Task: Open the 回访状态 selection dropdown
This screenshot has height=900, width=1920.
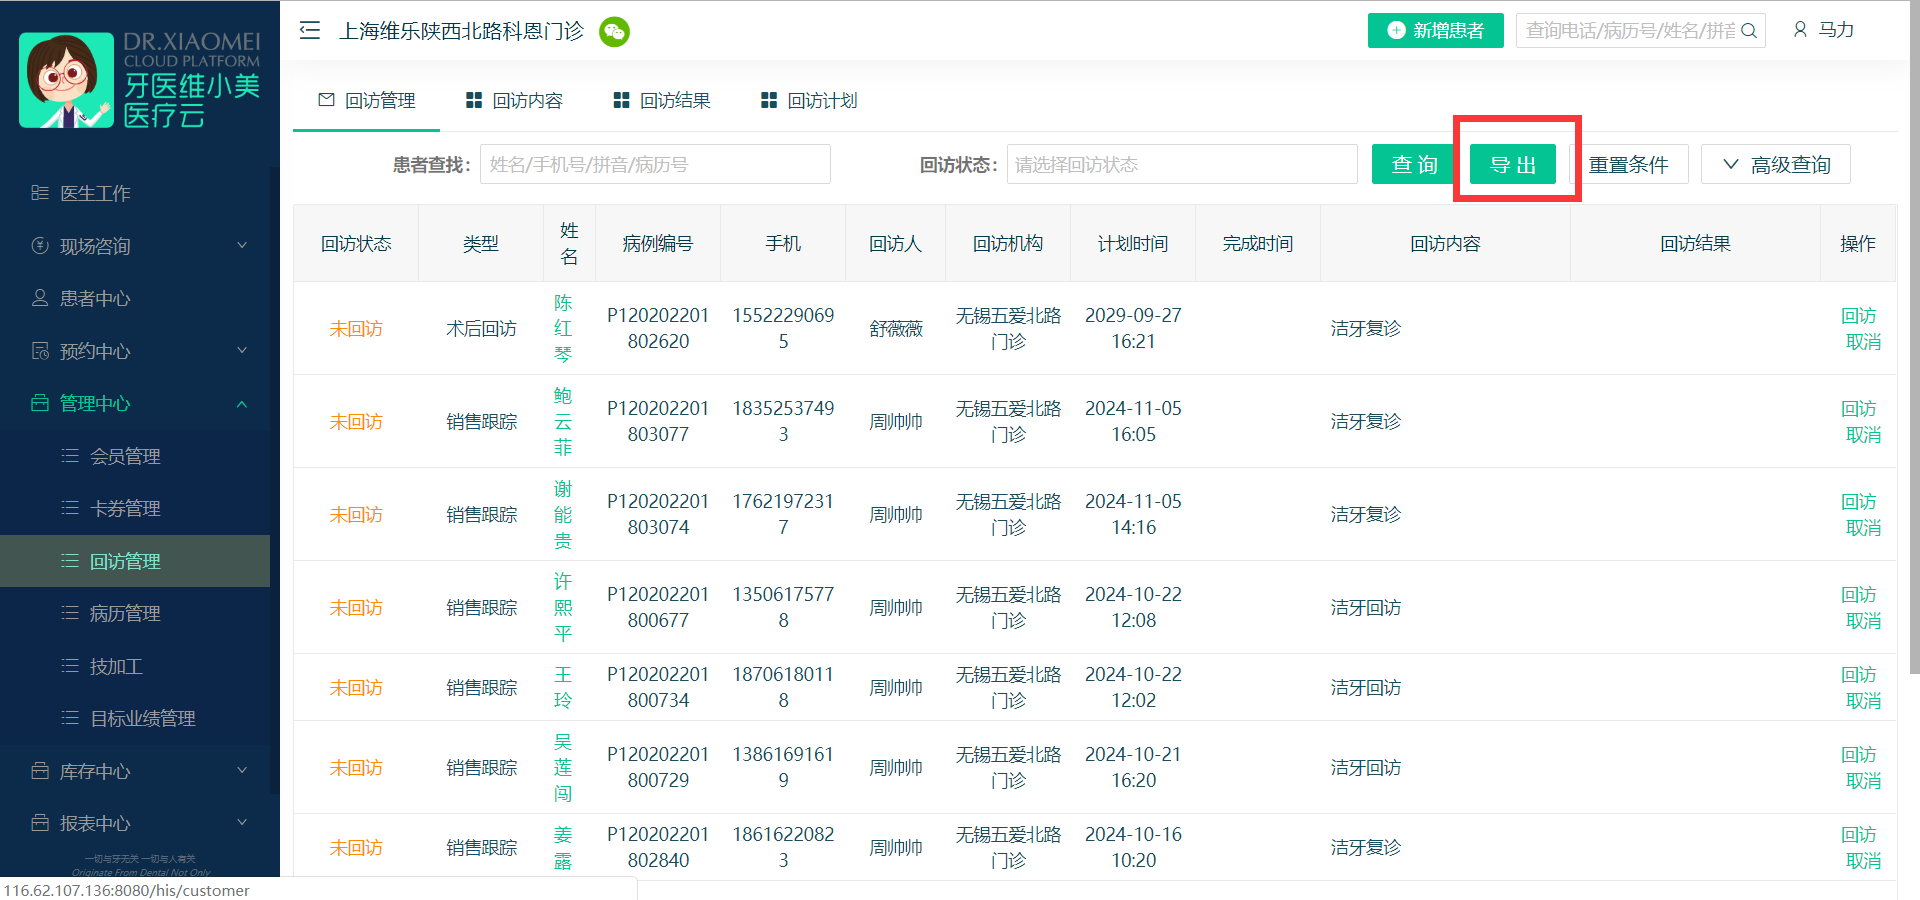Action: pyautogui.click(x=1181, y=165)
